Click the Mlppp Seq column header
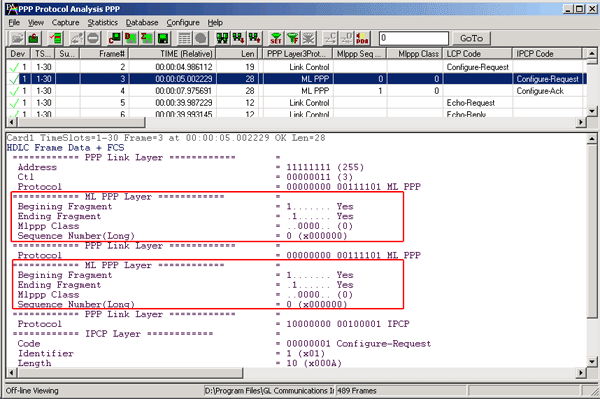Screen dimensions: 600x399 (360, 54)
